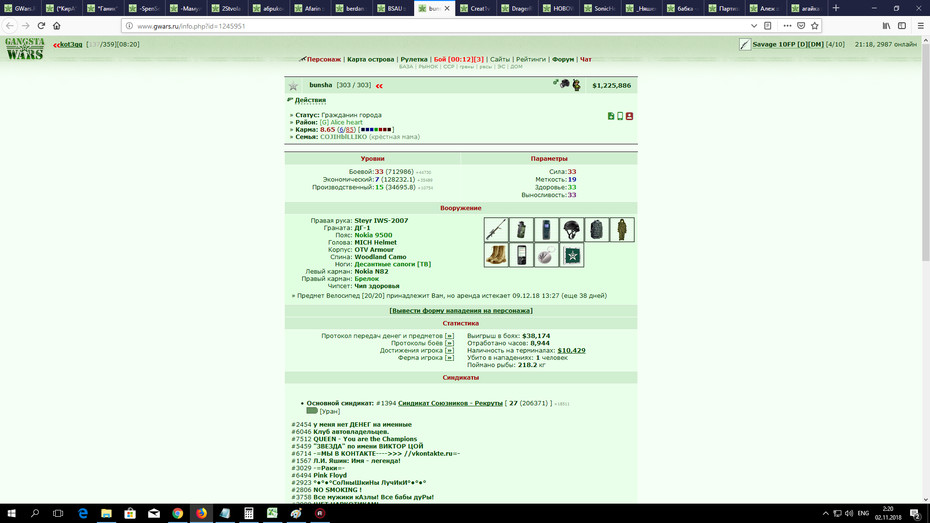Open the Woodland Camo suit item icon

pos(622,229)
